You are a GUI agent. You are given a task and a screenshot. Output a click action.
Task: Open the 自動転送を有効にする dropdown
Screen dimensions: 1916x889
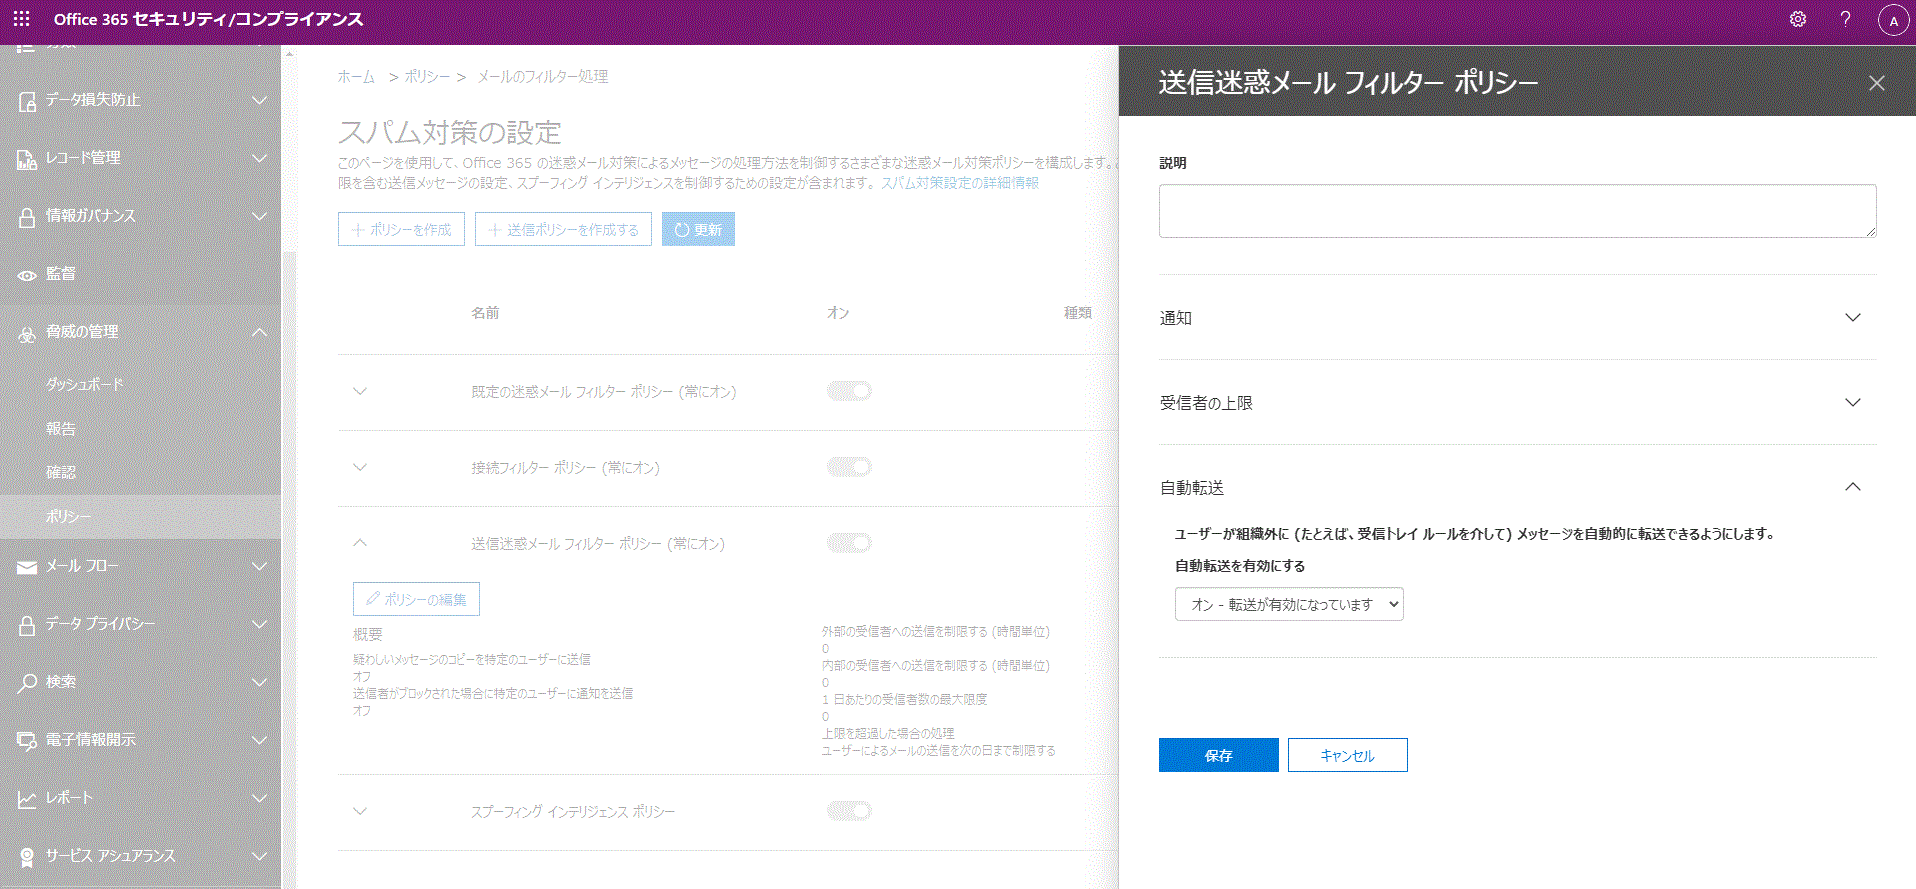(1288, 605)
